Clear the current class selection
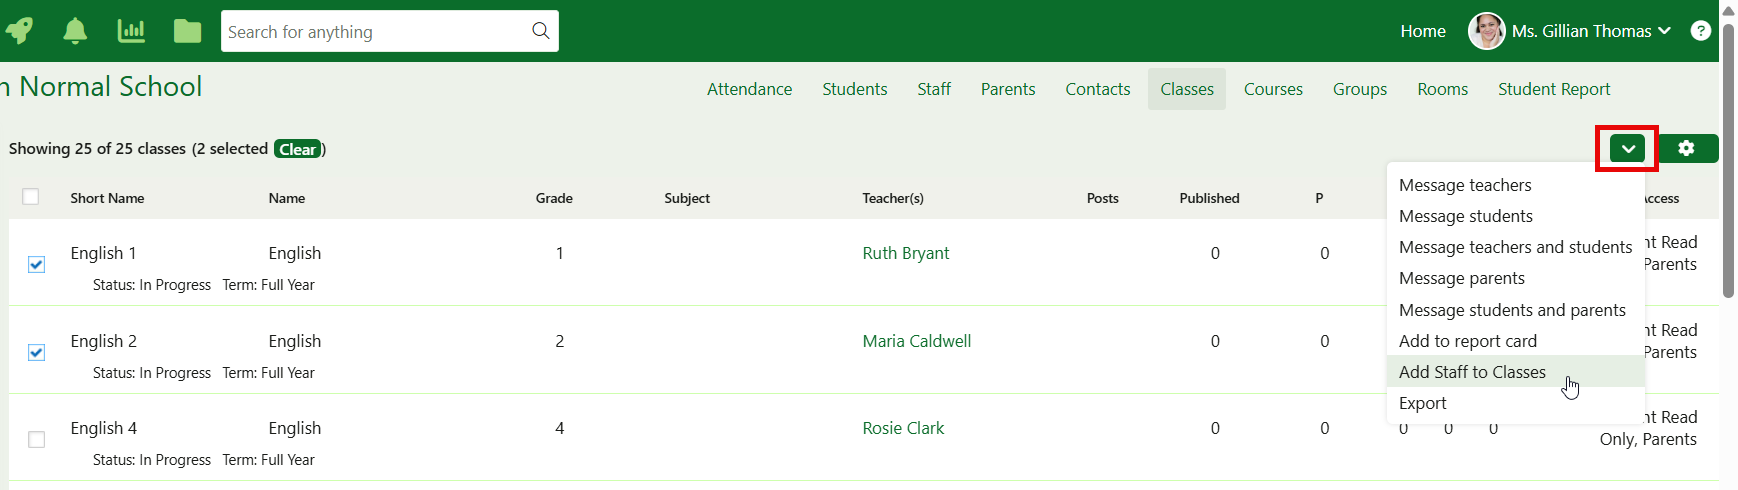 point(297,149)
